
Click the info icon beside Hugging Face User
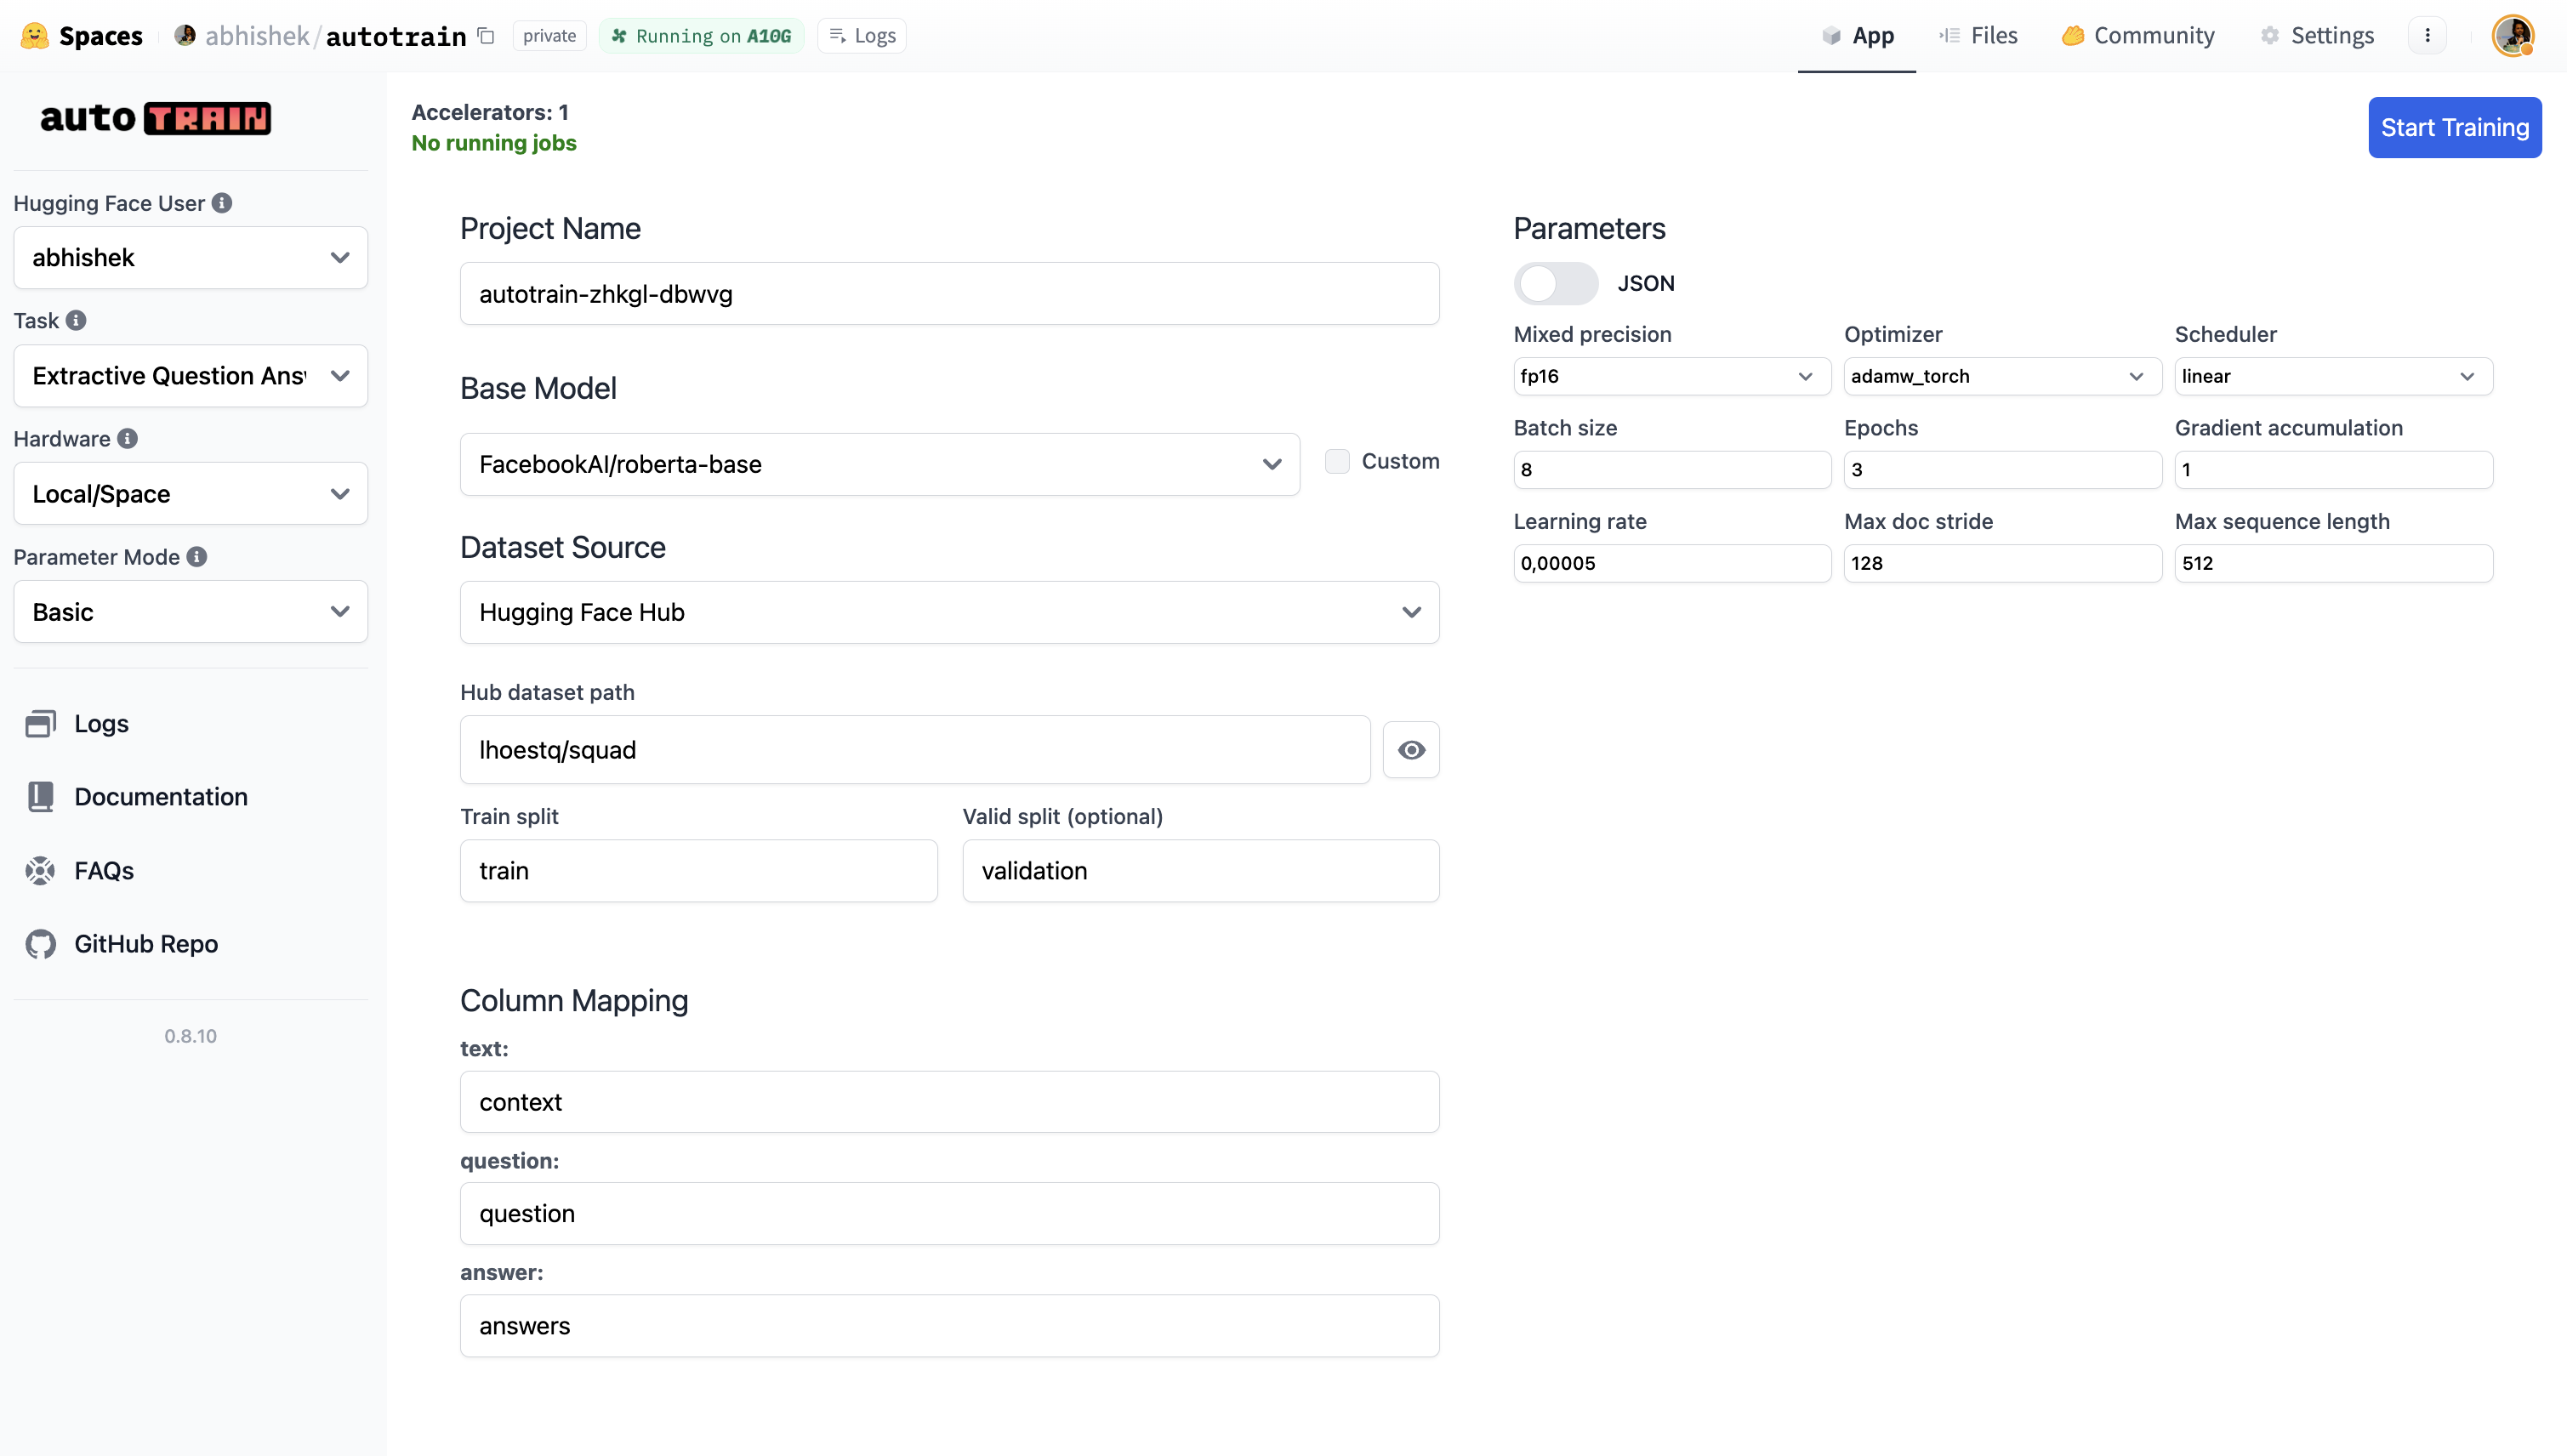(222, 203)
